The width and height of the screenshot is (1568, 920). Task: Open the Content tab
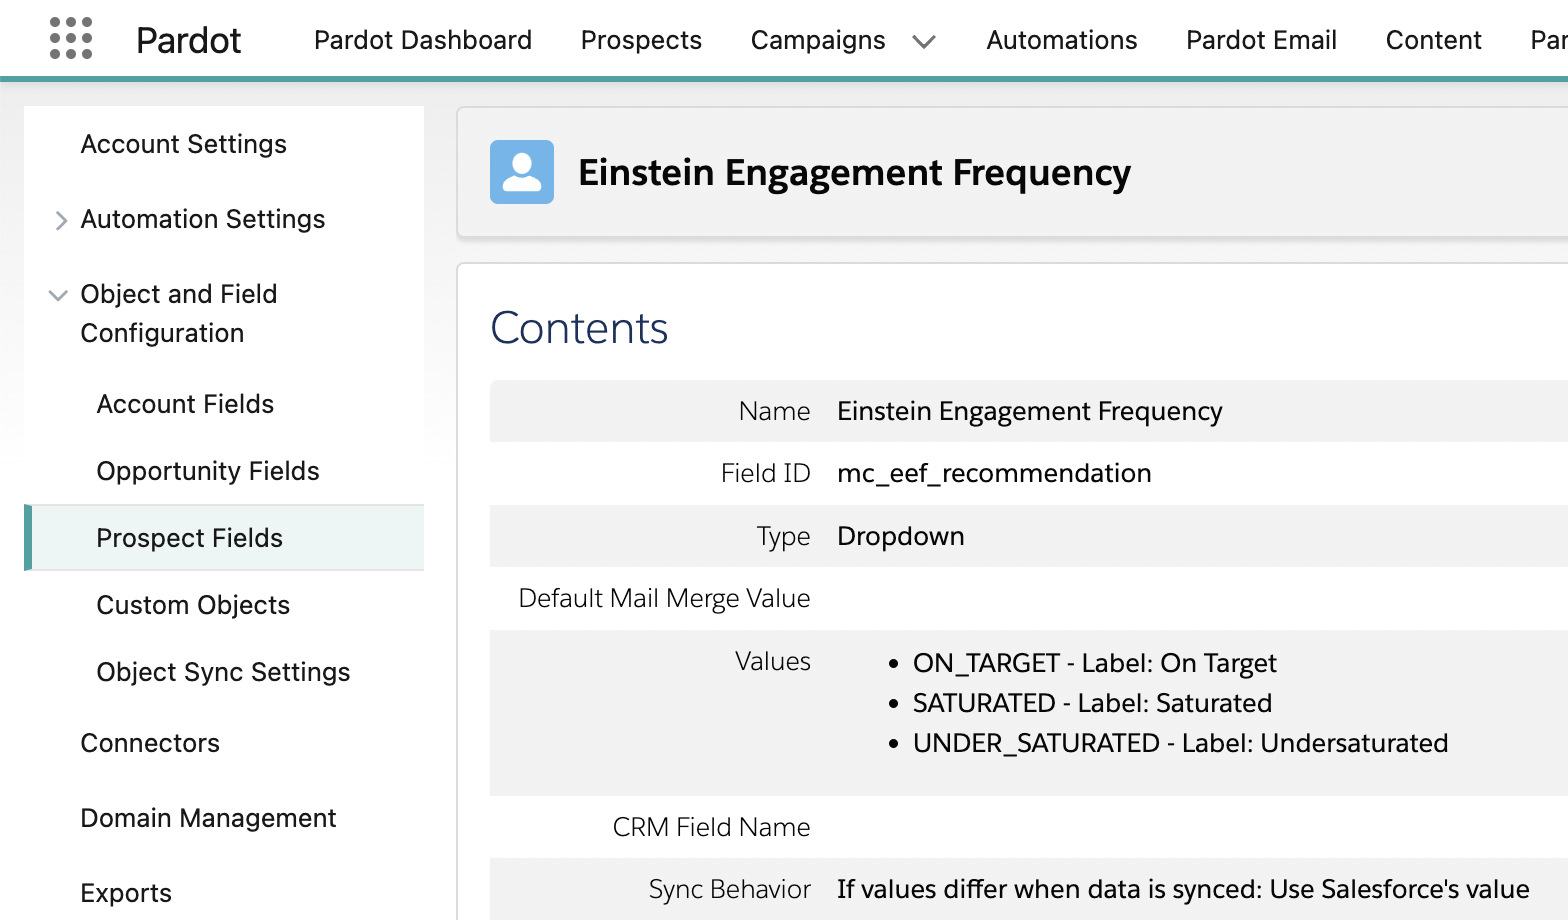[x=1433, y=40]
